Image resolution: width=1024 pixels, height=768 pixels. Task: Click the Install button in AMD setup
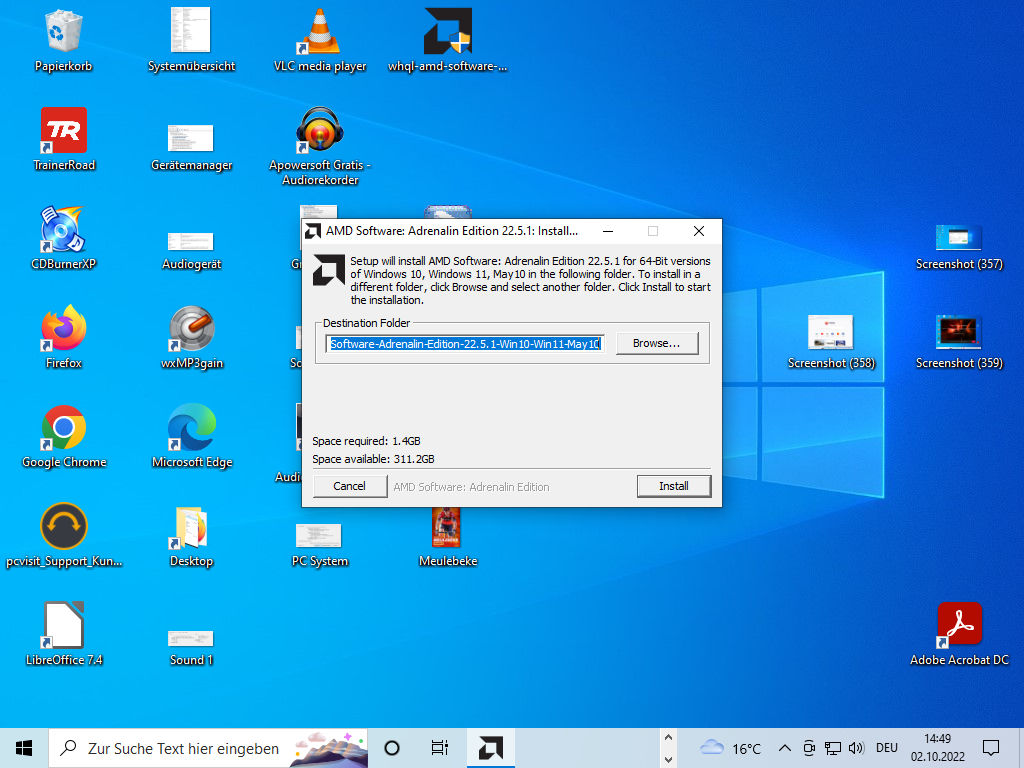(x=674, y=486)
